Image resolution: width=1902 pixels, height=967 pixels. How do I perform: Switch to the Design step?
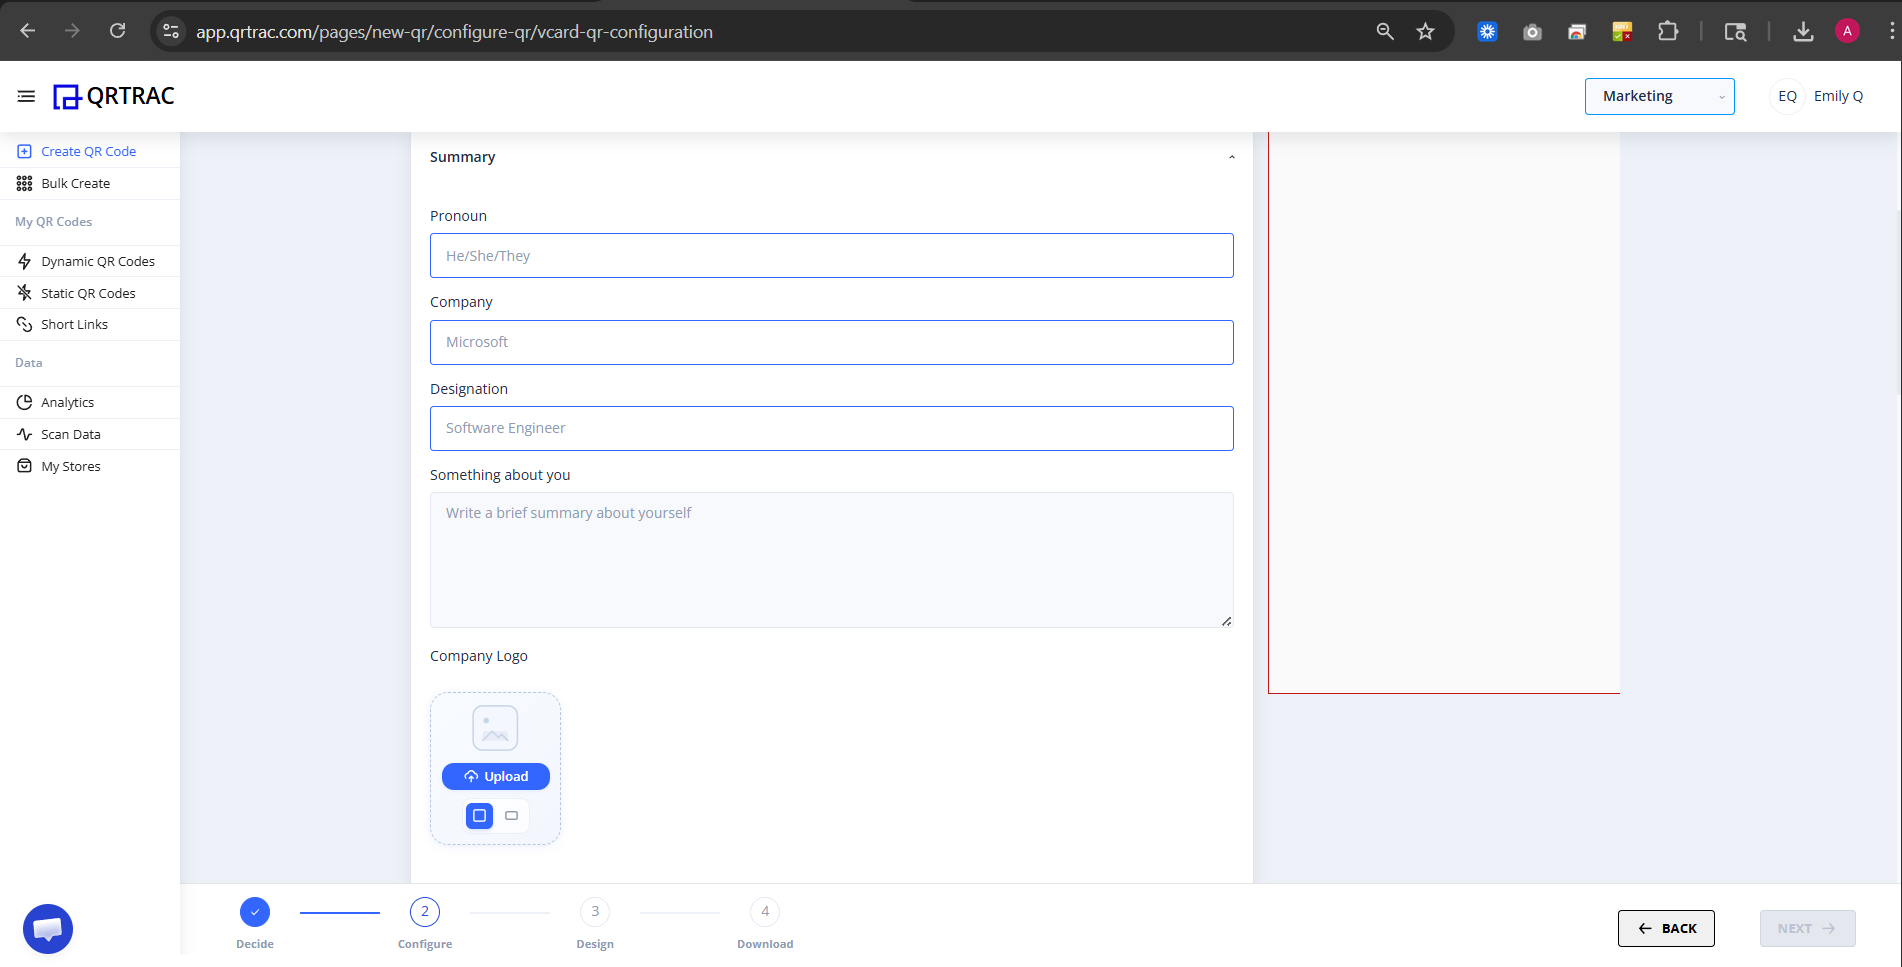coord(595,911)
